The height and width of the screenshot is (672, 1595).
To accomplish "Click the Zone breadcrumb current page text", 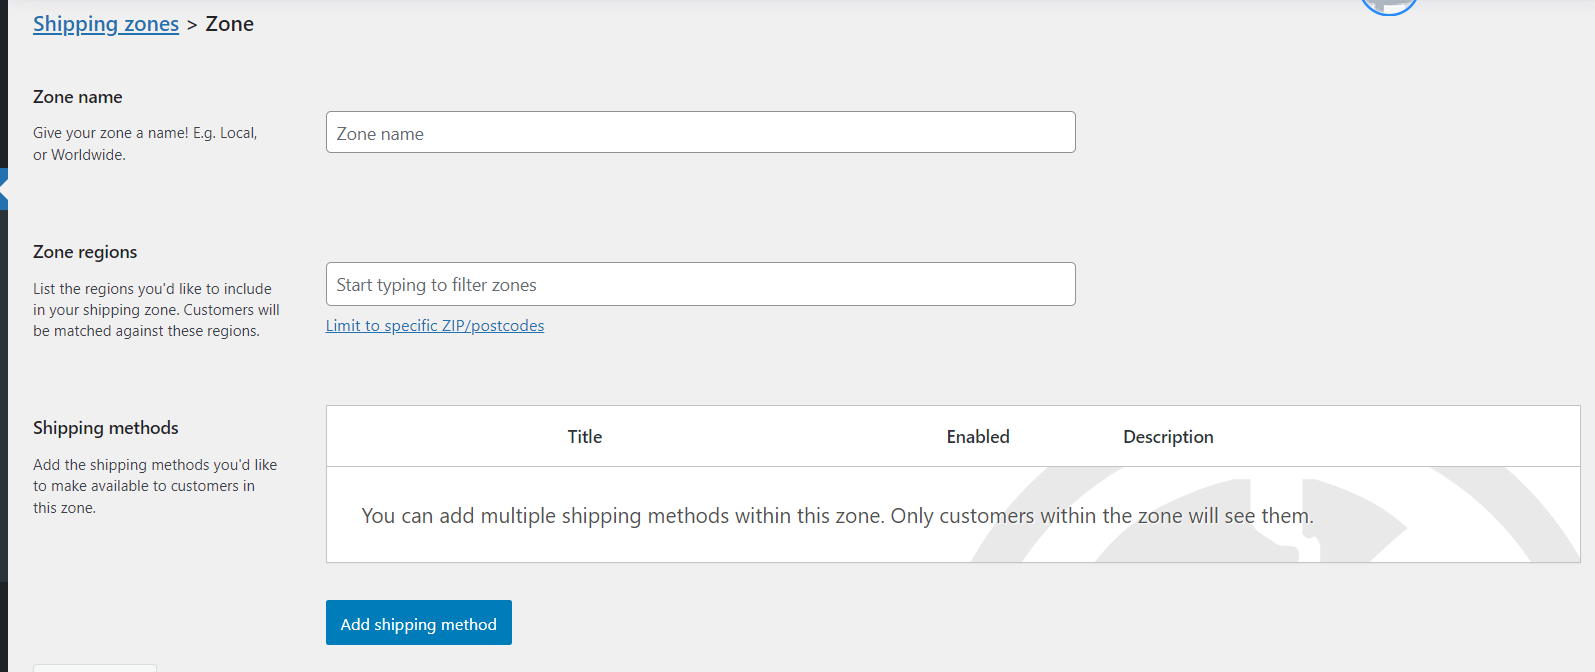I will (230, 24).
